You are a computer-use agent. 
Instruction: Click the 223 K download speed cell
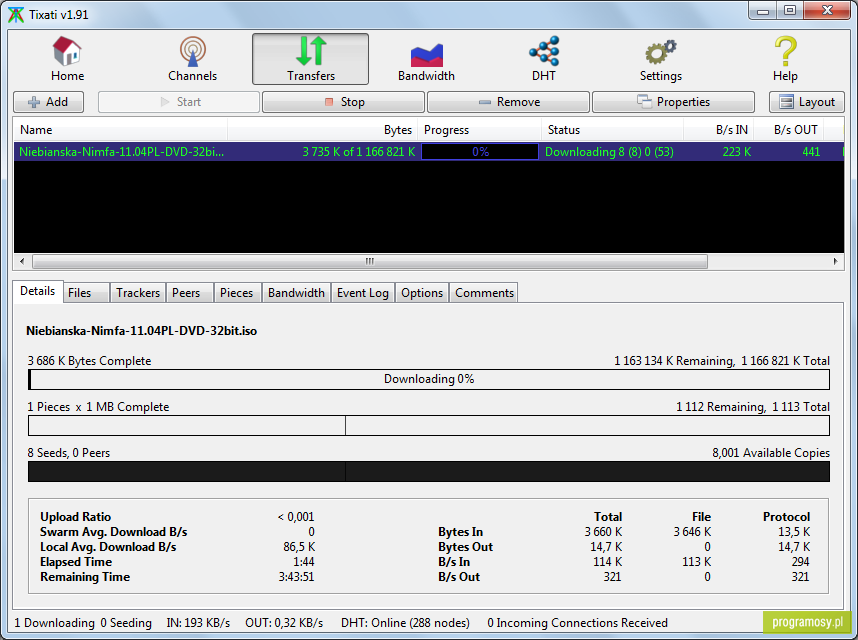coord(737,152)
